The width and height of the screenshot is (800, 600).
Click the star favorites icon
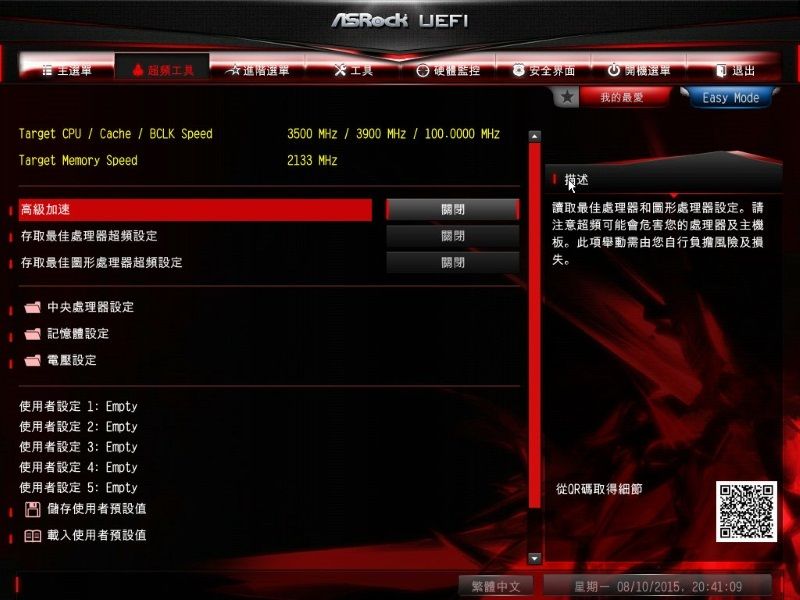[567, 97]
